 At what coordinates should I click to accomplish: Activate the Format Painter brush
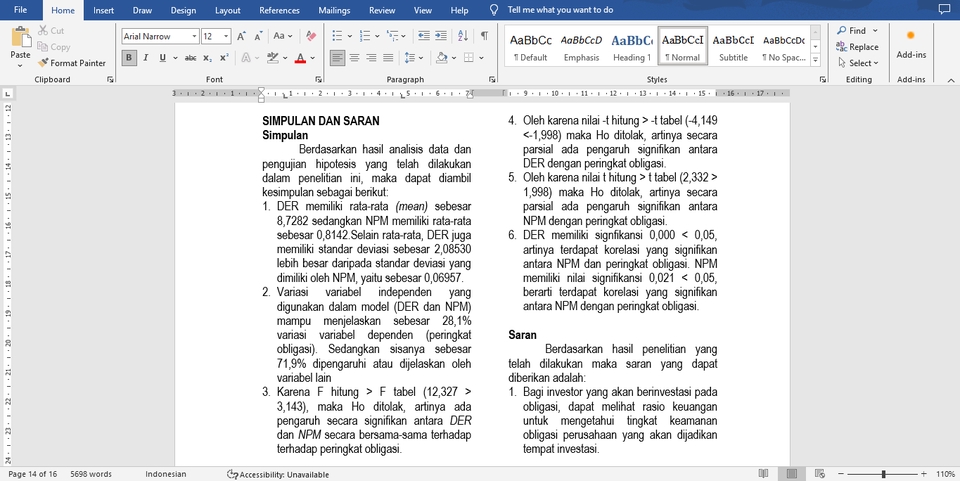coord(43,63)
